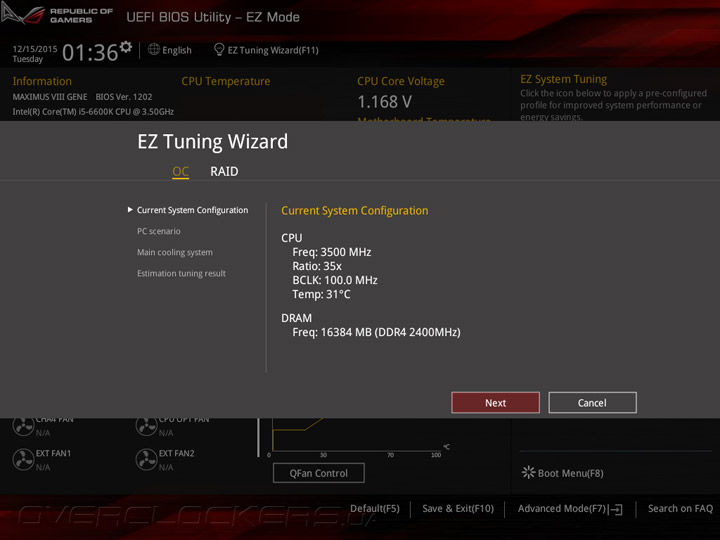
Task: Click the Boot Menu starburst icon
Action: [x=528, y=472]
